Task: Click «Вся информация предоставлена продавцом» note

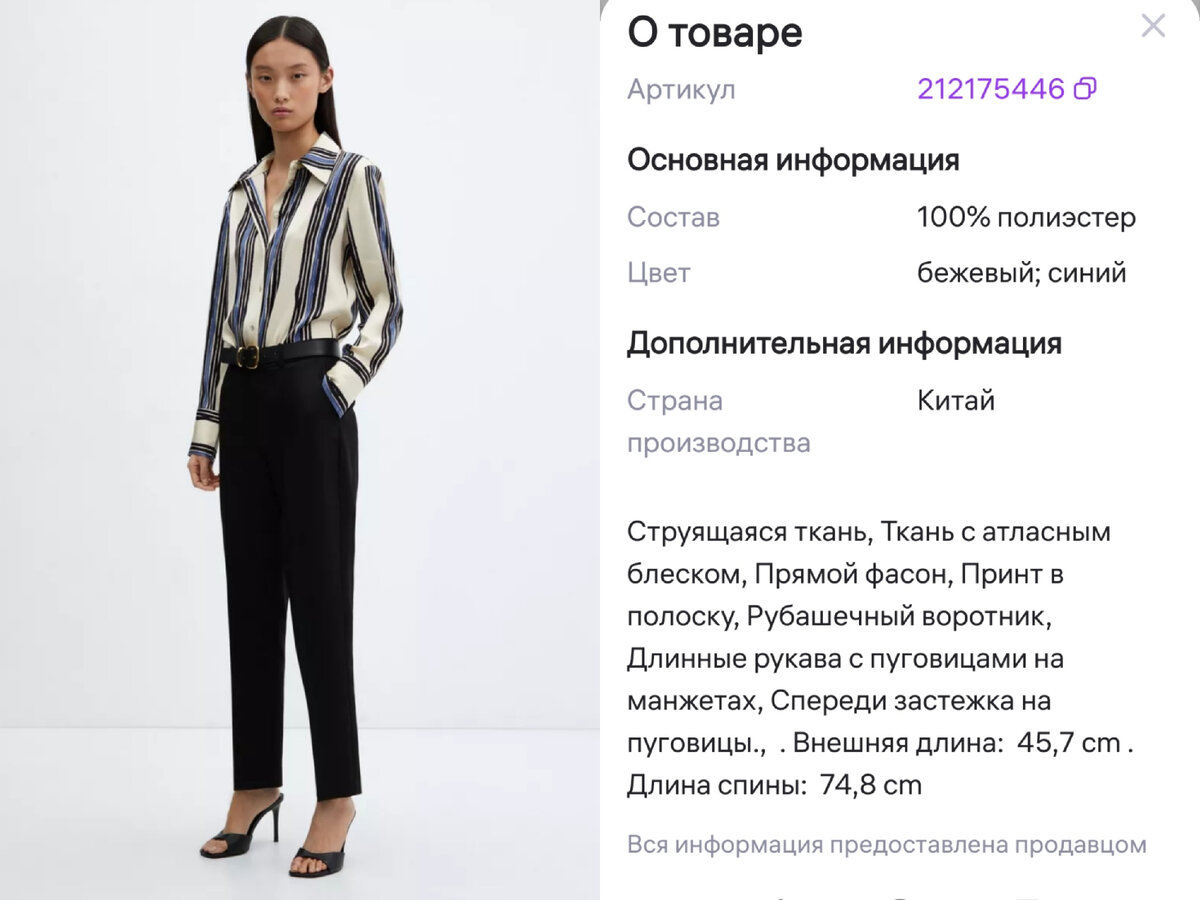Action: 886,844
